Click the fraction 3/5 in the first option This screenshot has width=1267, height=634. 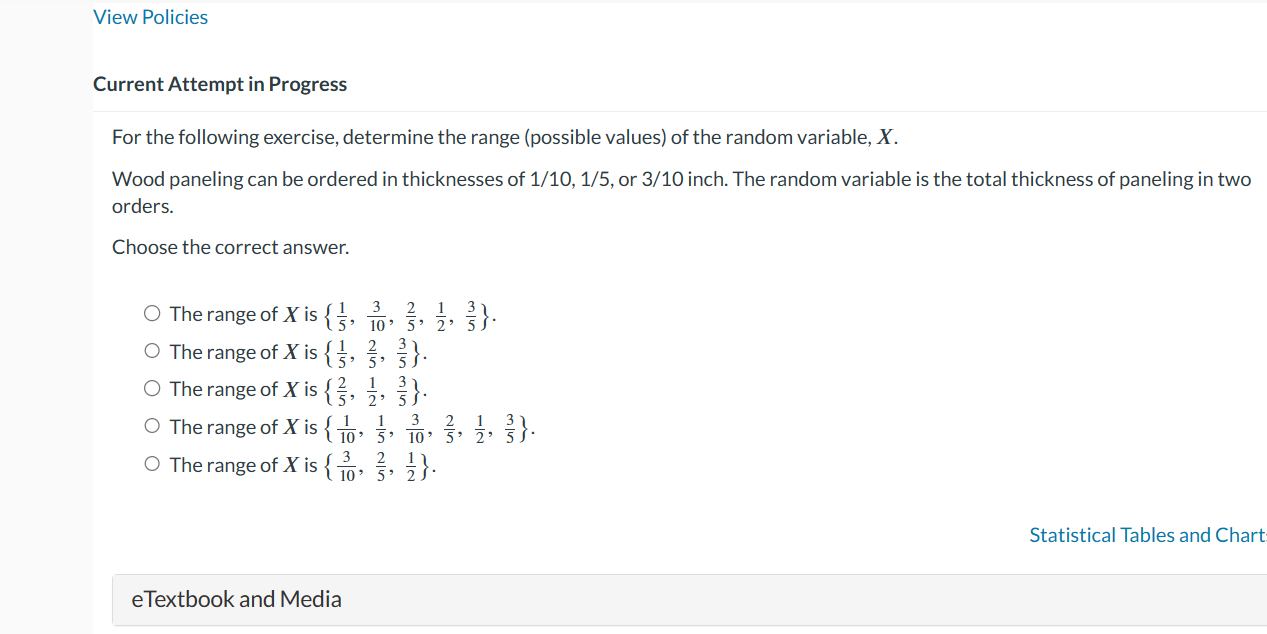click(x=470, y=314)
